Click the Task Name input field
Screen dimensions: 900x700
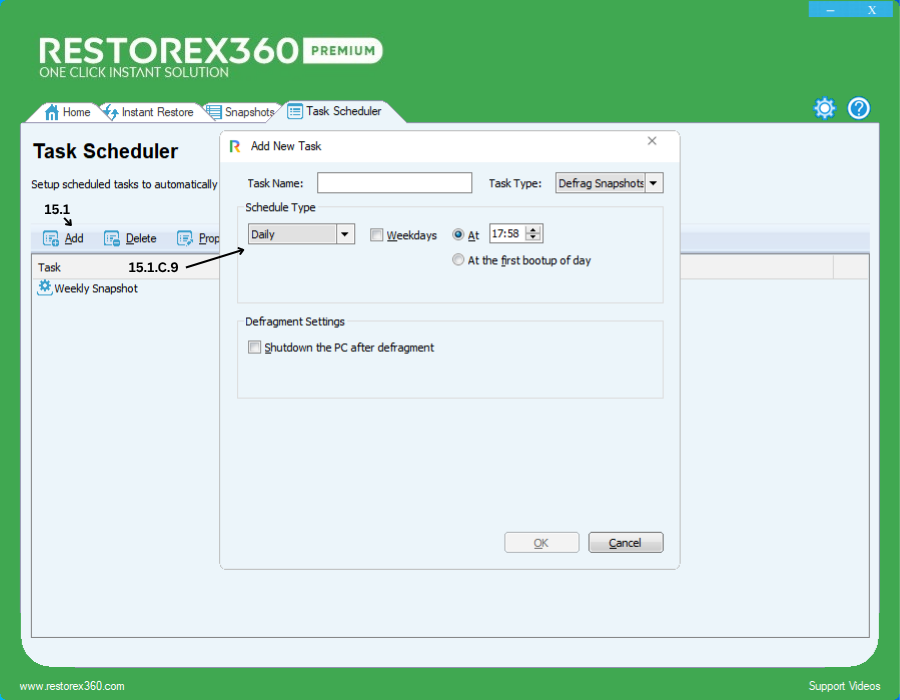tap(394, 183)
